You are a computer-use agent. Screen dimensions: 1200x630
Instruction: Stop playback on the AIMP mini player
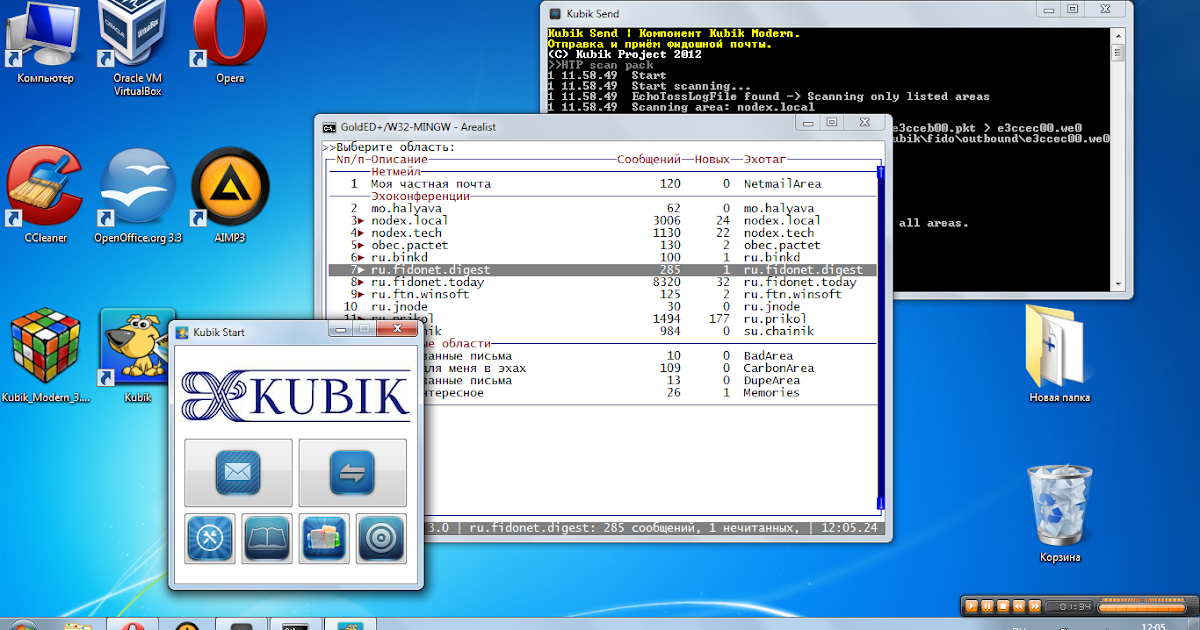coord(1003,606)
